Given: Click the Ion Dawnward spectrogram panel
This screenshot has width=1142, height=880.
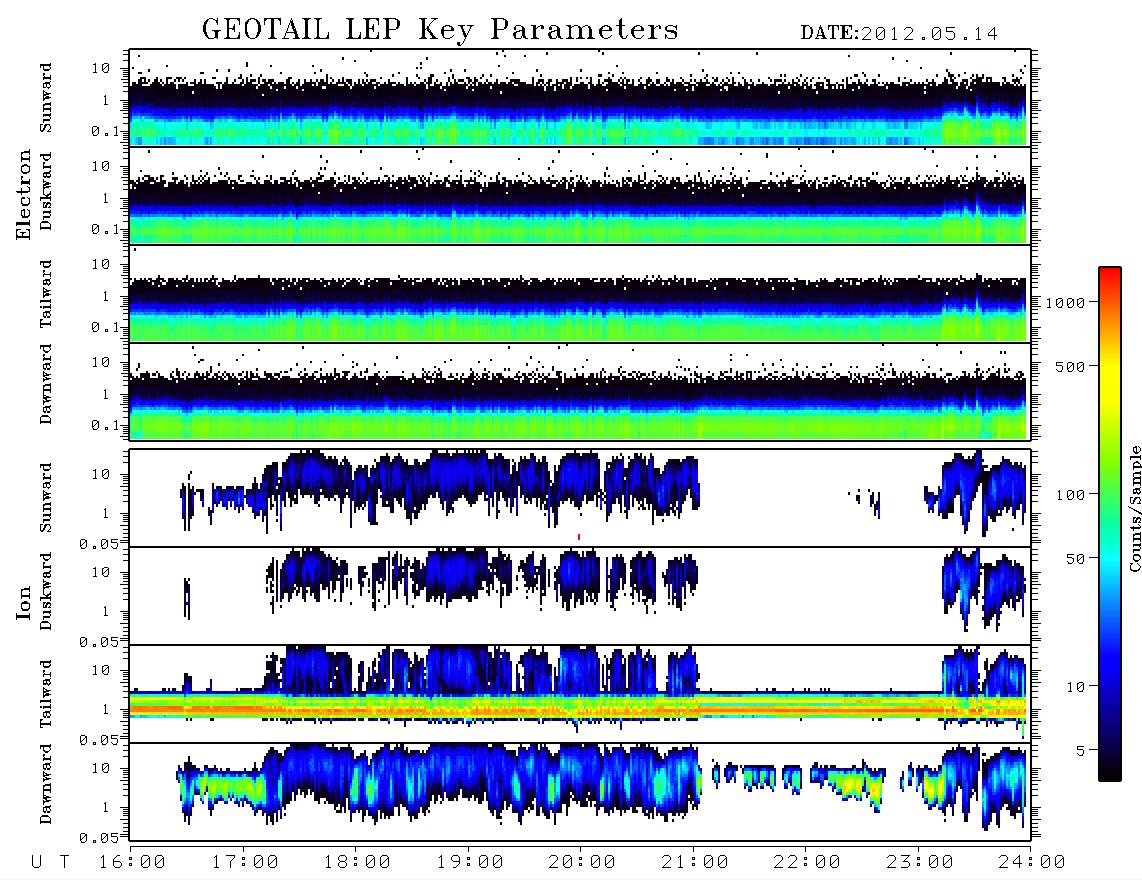Looking at the screenshot, I should tap(580, 792).
